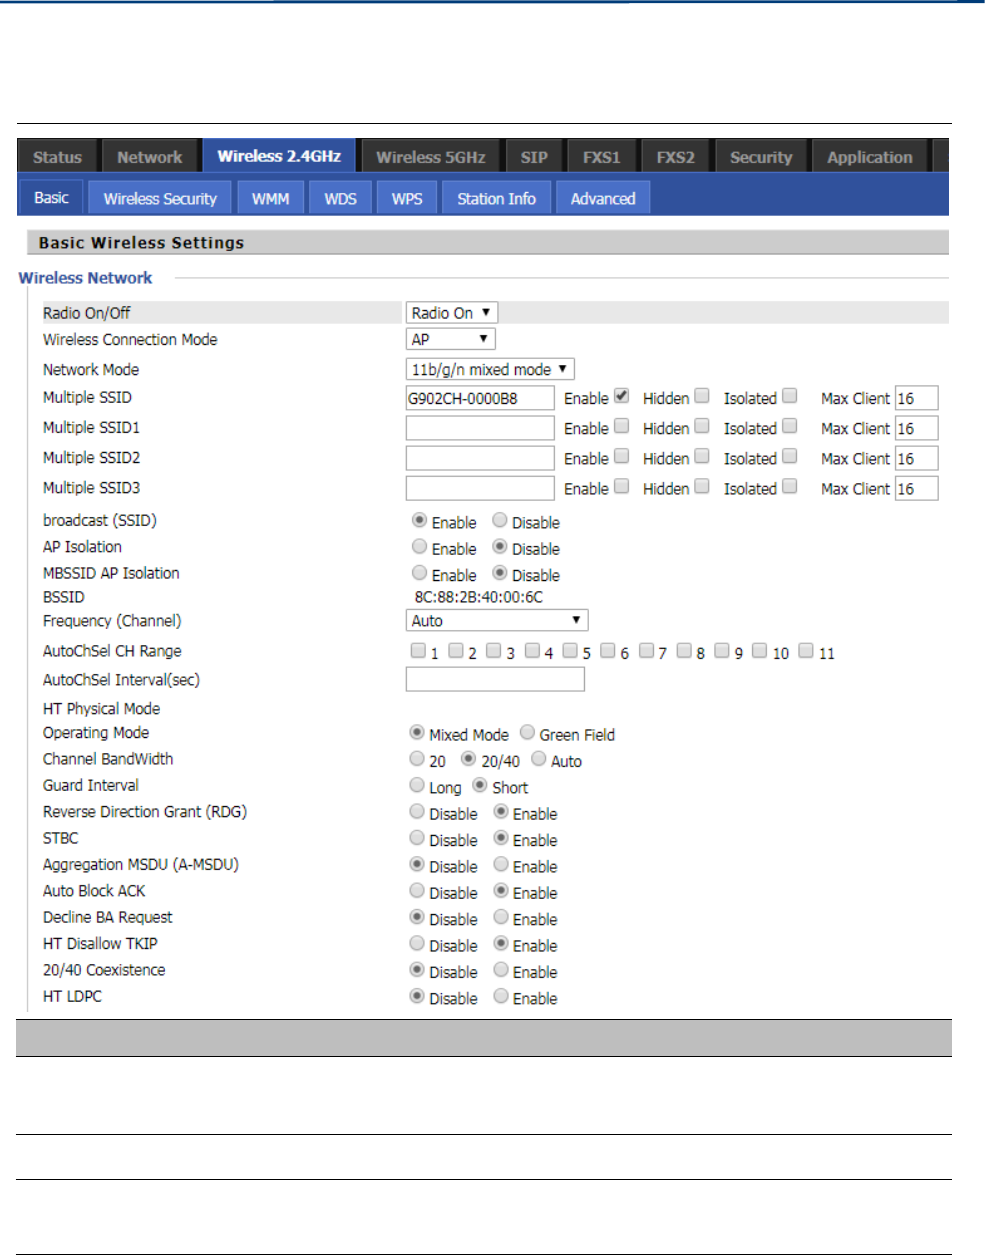Set broadcast (SSID) to Disable
The width and height of the screenshot is (985, 1255).
tap(499, 520)
